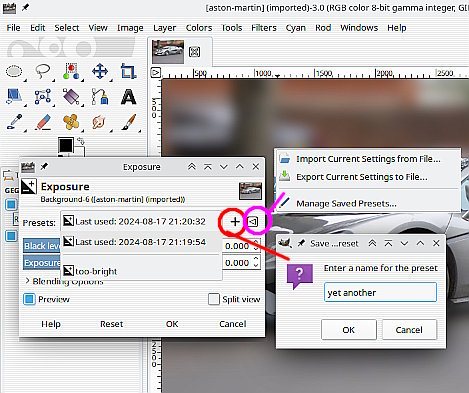Select the Text tool
The width and height of the screenshot is (469, 393).
pos(128,97)
